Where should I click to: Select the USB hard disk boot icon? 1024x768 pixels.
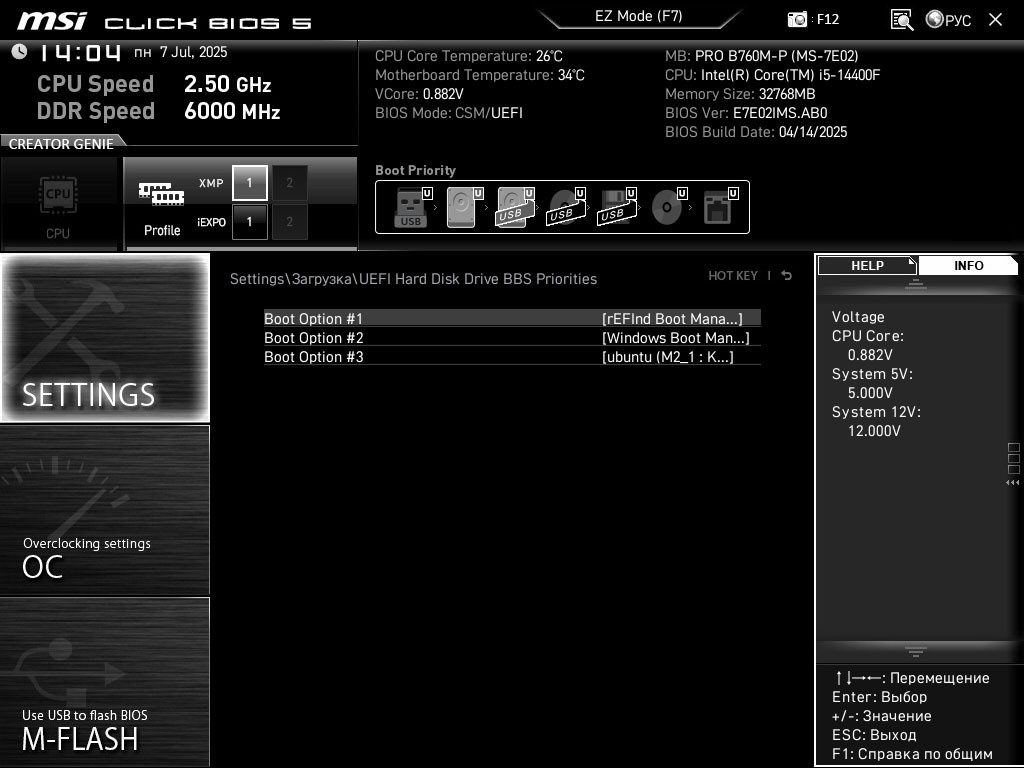(515, 207)
